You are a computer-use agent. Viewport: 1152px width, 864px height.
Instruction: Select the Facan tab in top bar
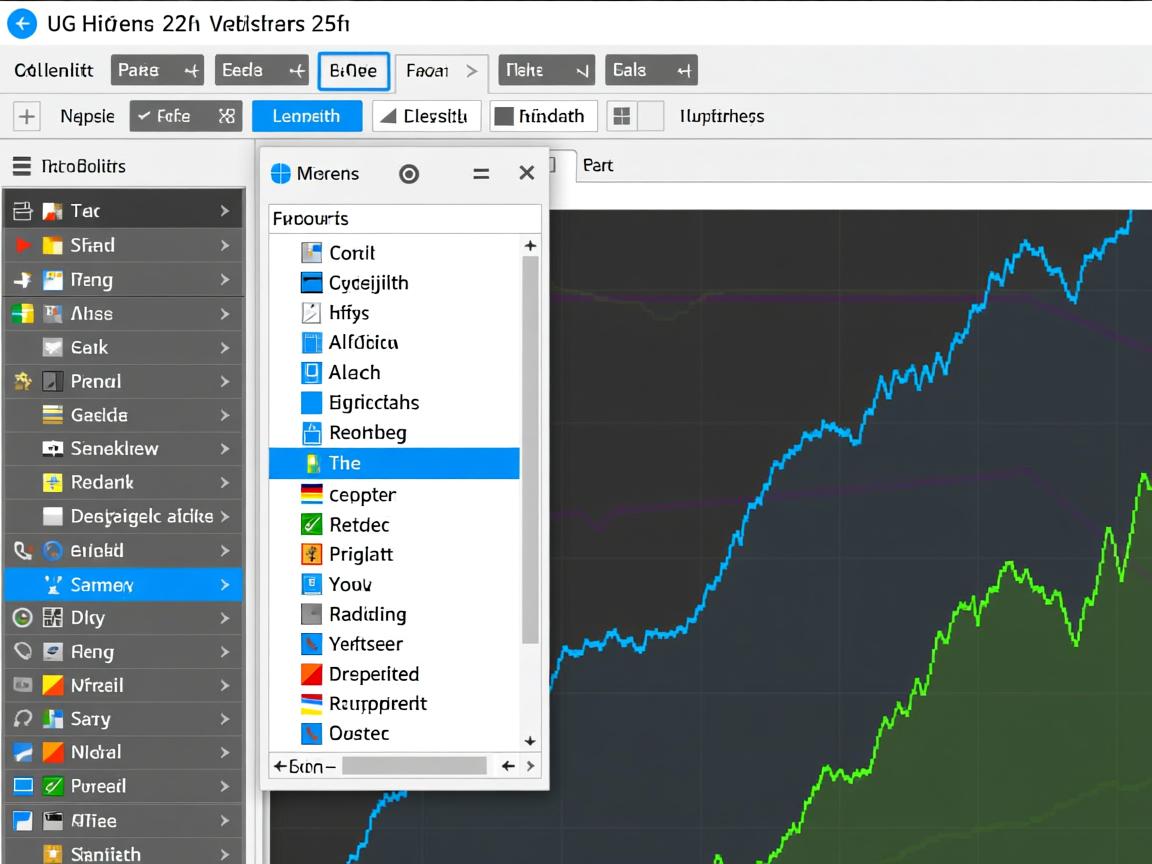pos(441,71)
